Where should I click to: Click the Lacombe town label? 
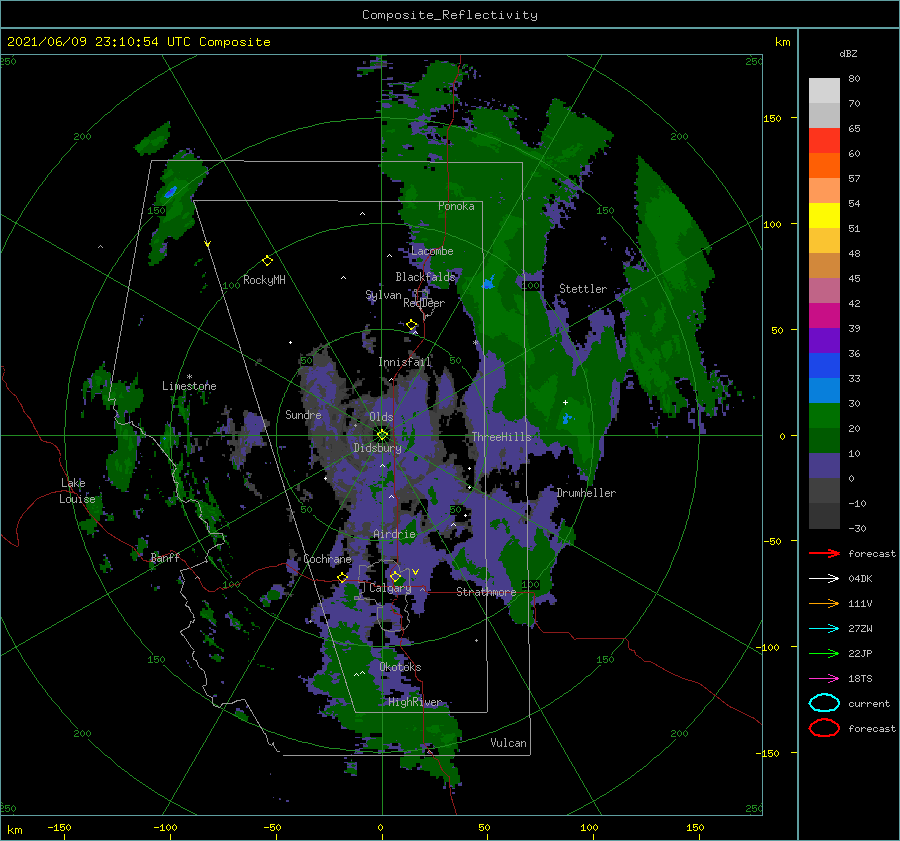click(x=432, y=251)
